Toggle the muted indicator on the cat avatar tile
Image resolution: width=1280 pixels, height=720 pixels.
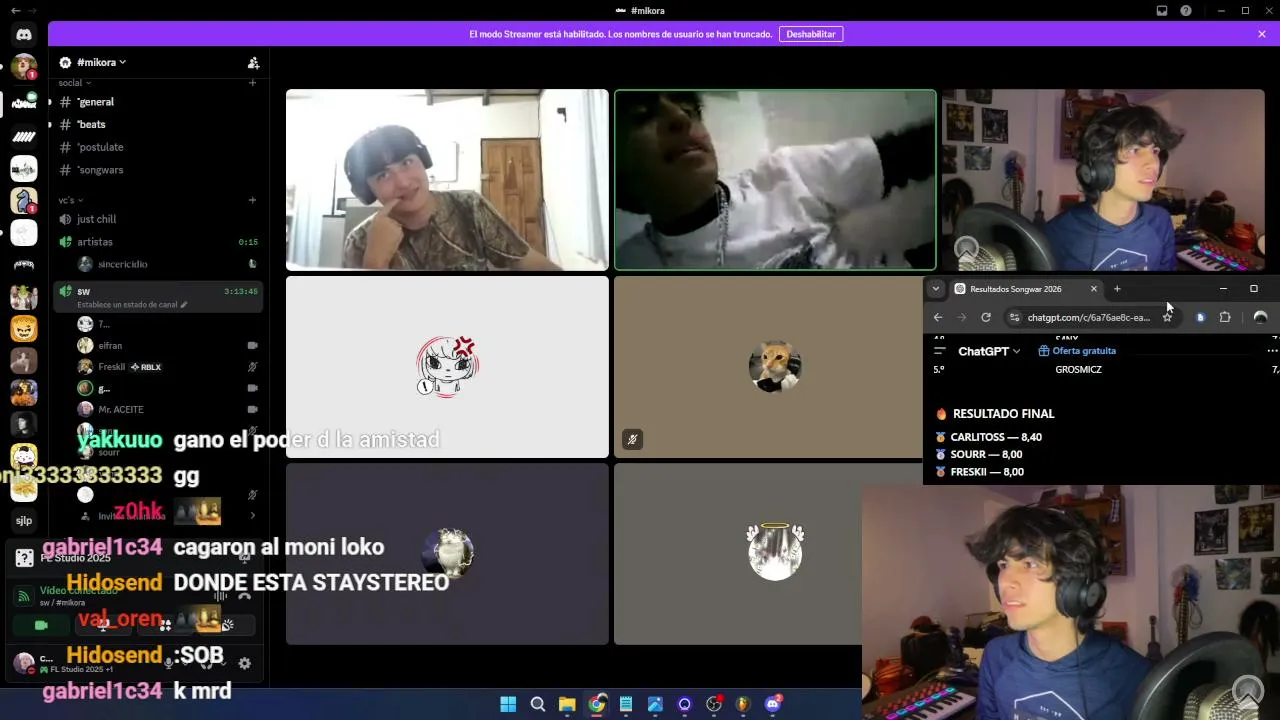tap(632, 439)
